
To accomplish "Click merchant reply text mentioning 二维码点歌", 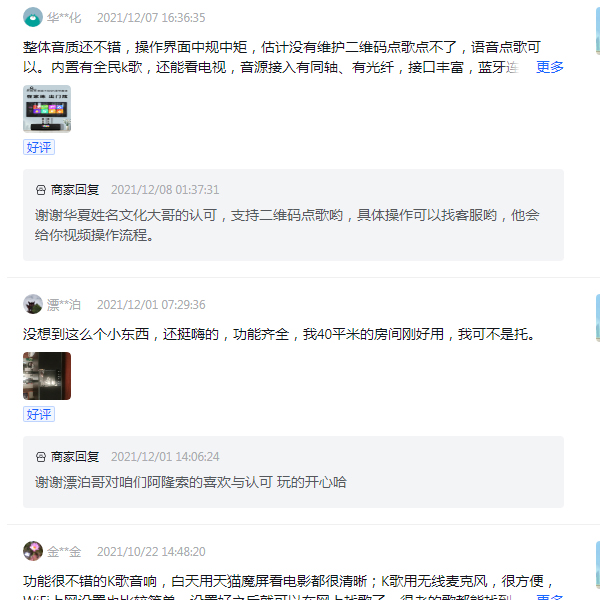I will pos(287,225).
